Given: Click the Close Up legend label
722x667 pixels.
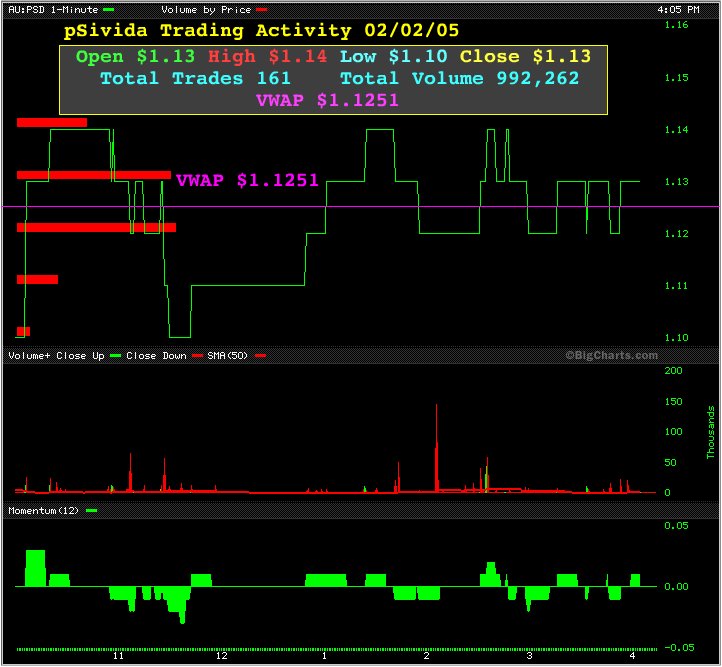Looking at the screenshot, I should [80, 356].
